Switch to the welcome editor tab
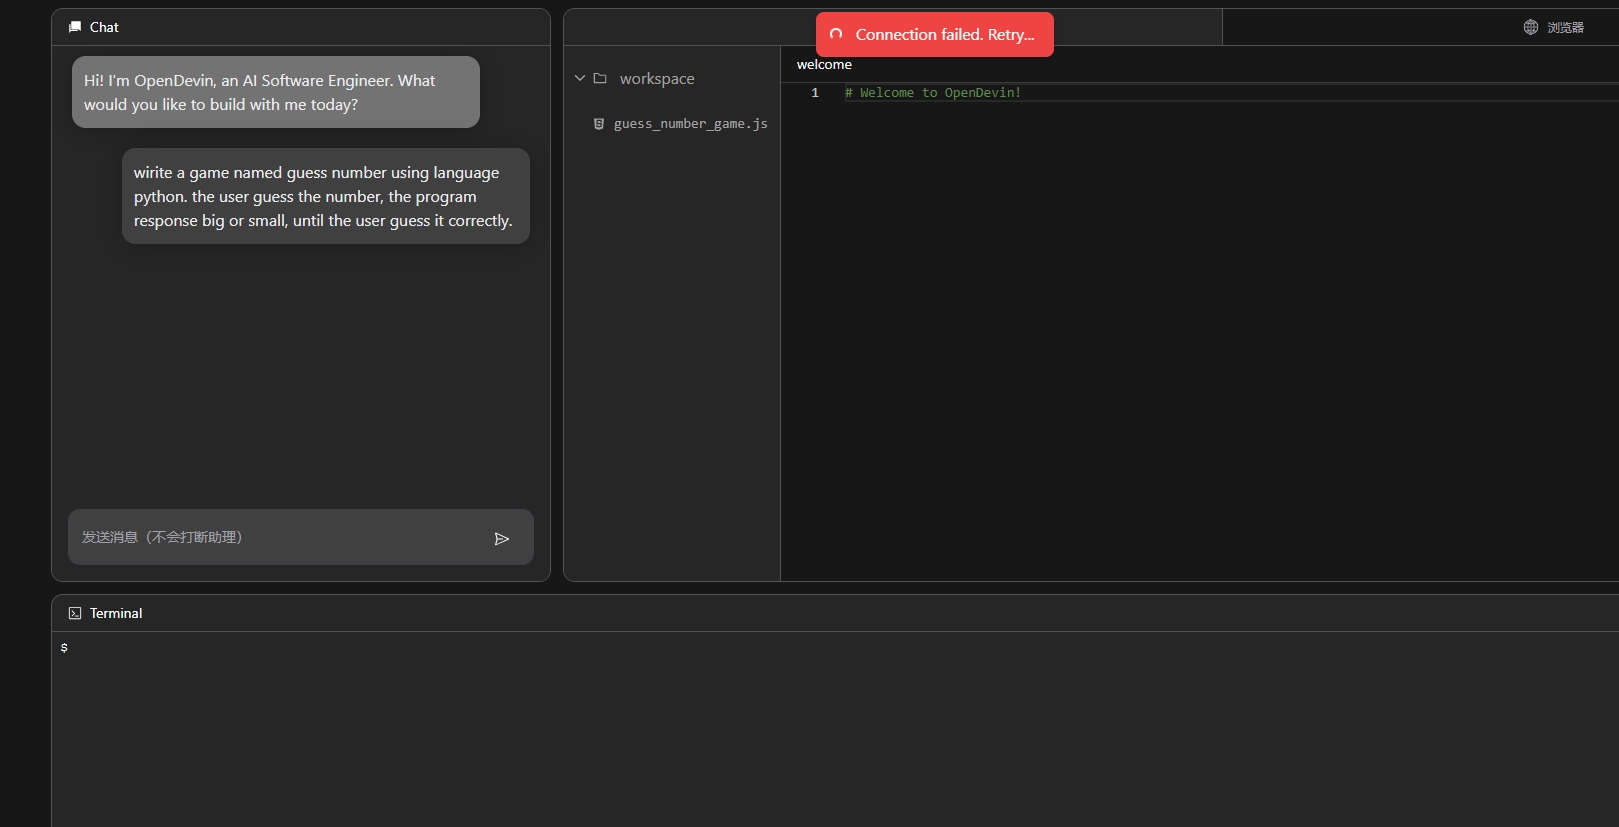 824,64
